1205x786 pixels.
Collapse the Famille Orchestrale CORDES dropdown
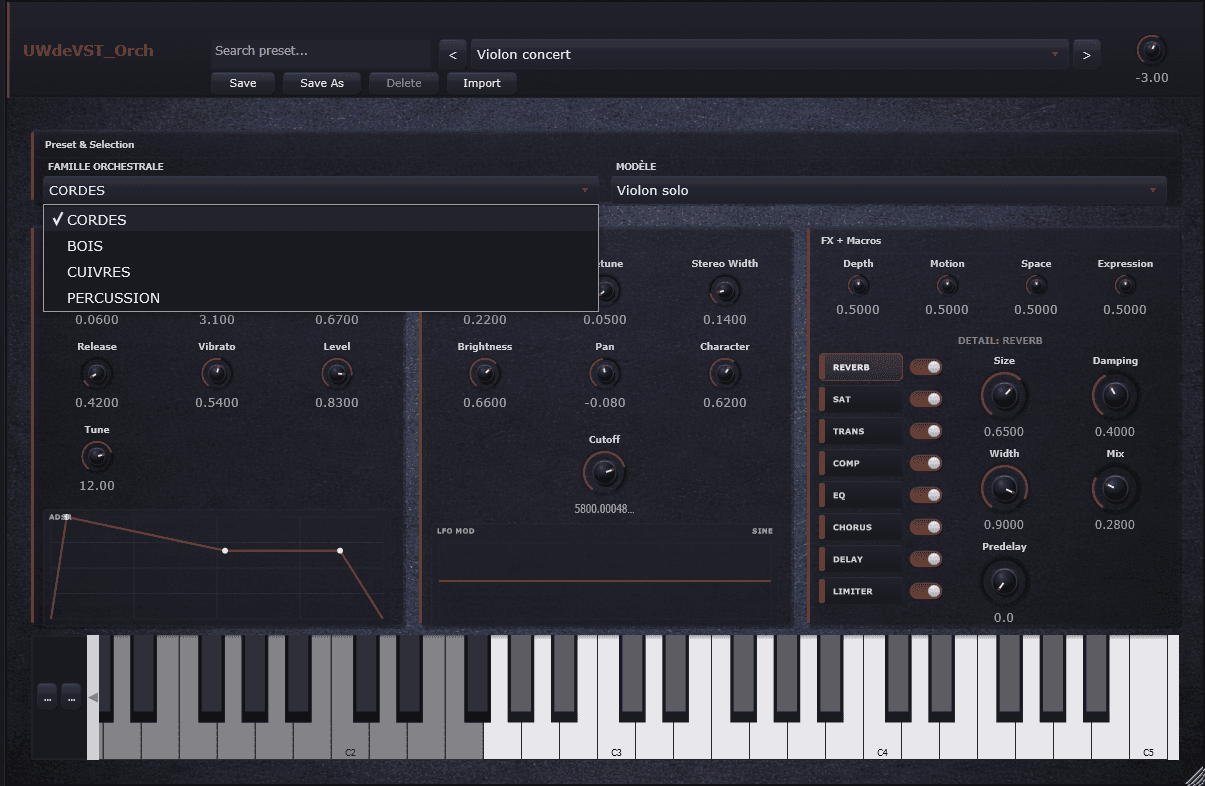[x=320, y=190]
